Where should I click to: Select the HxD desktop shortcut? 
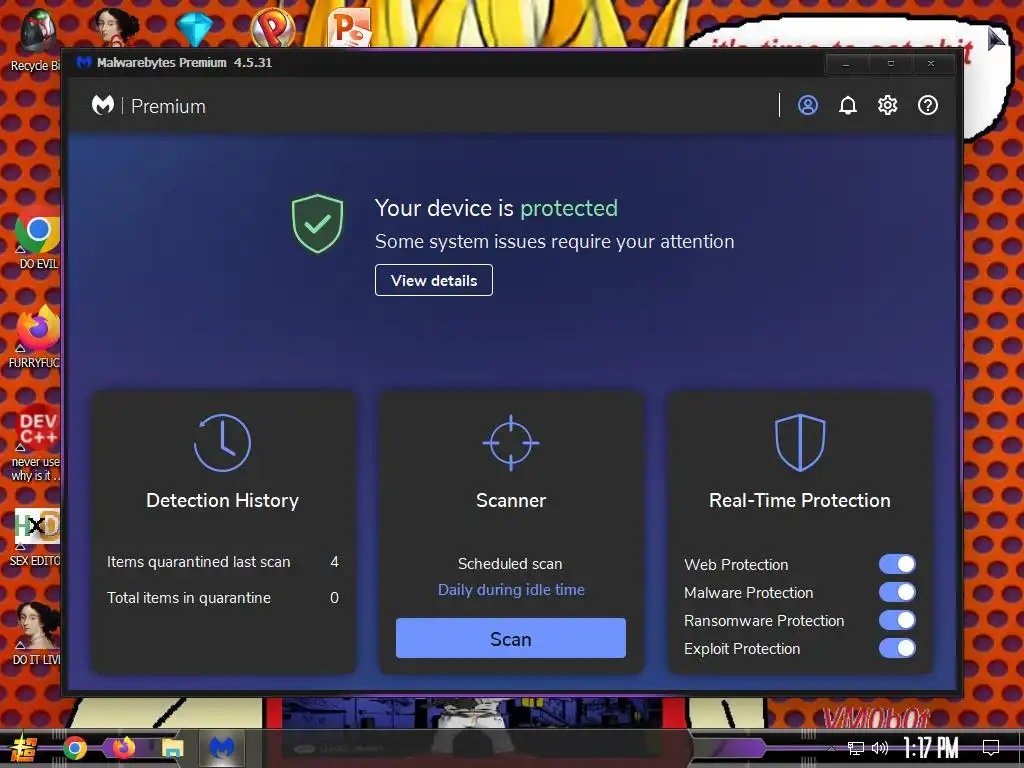[x=37, y=537]
